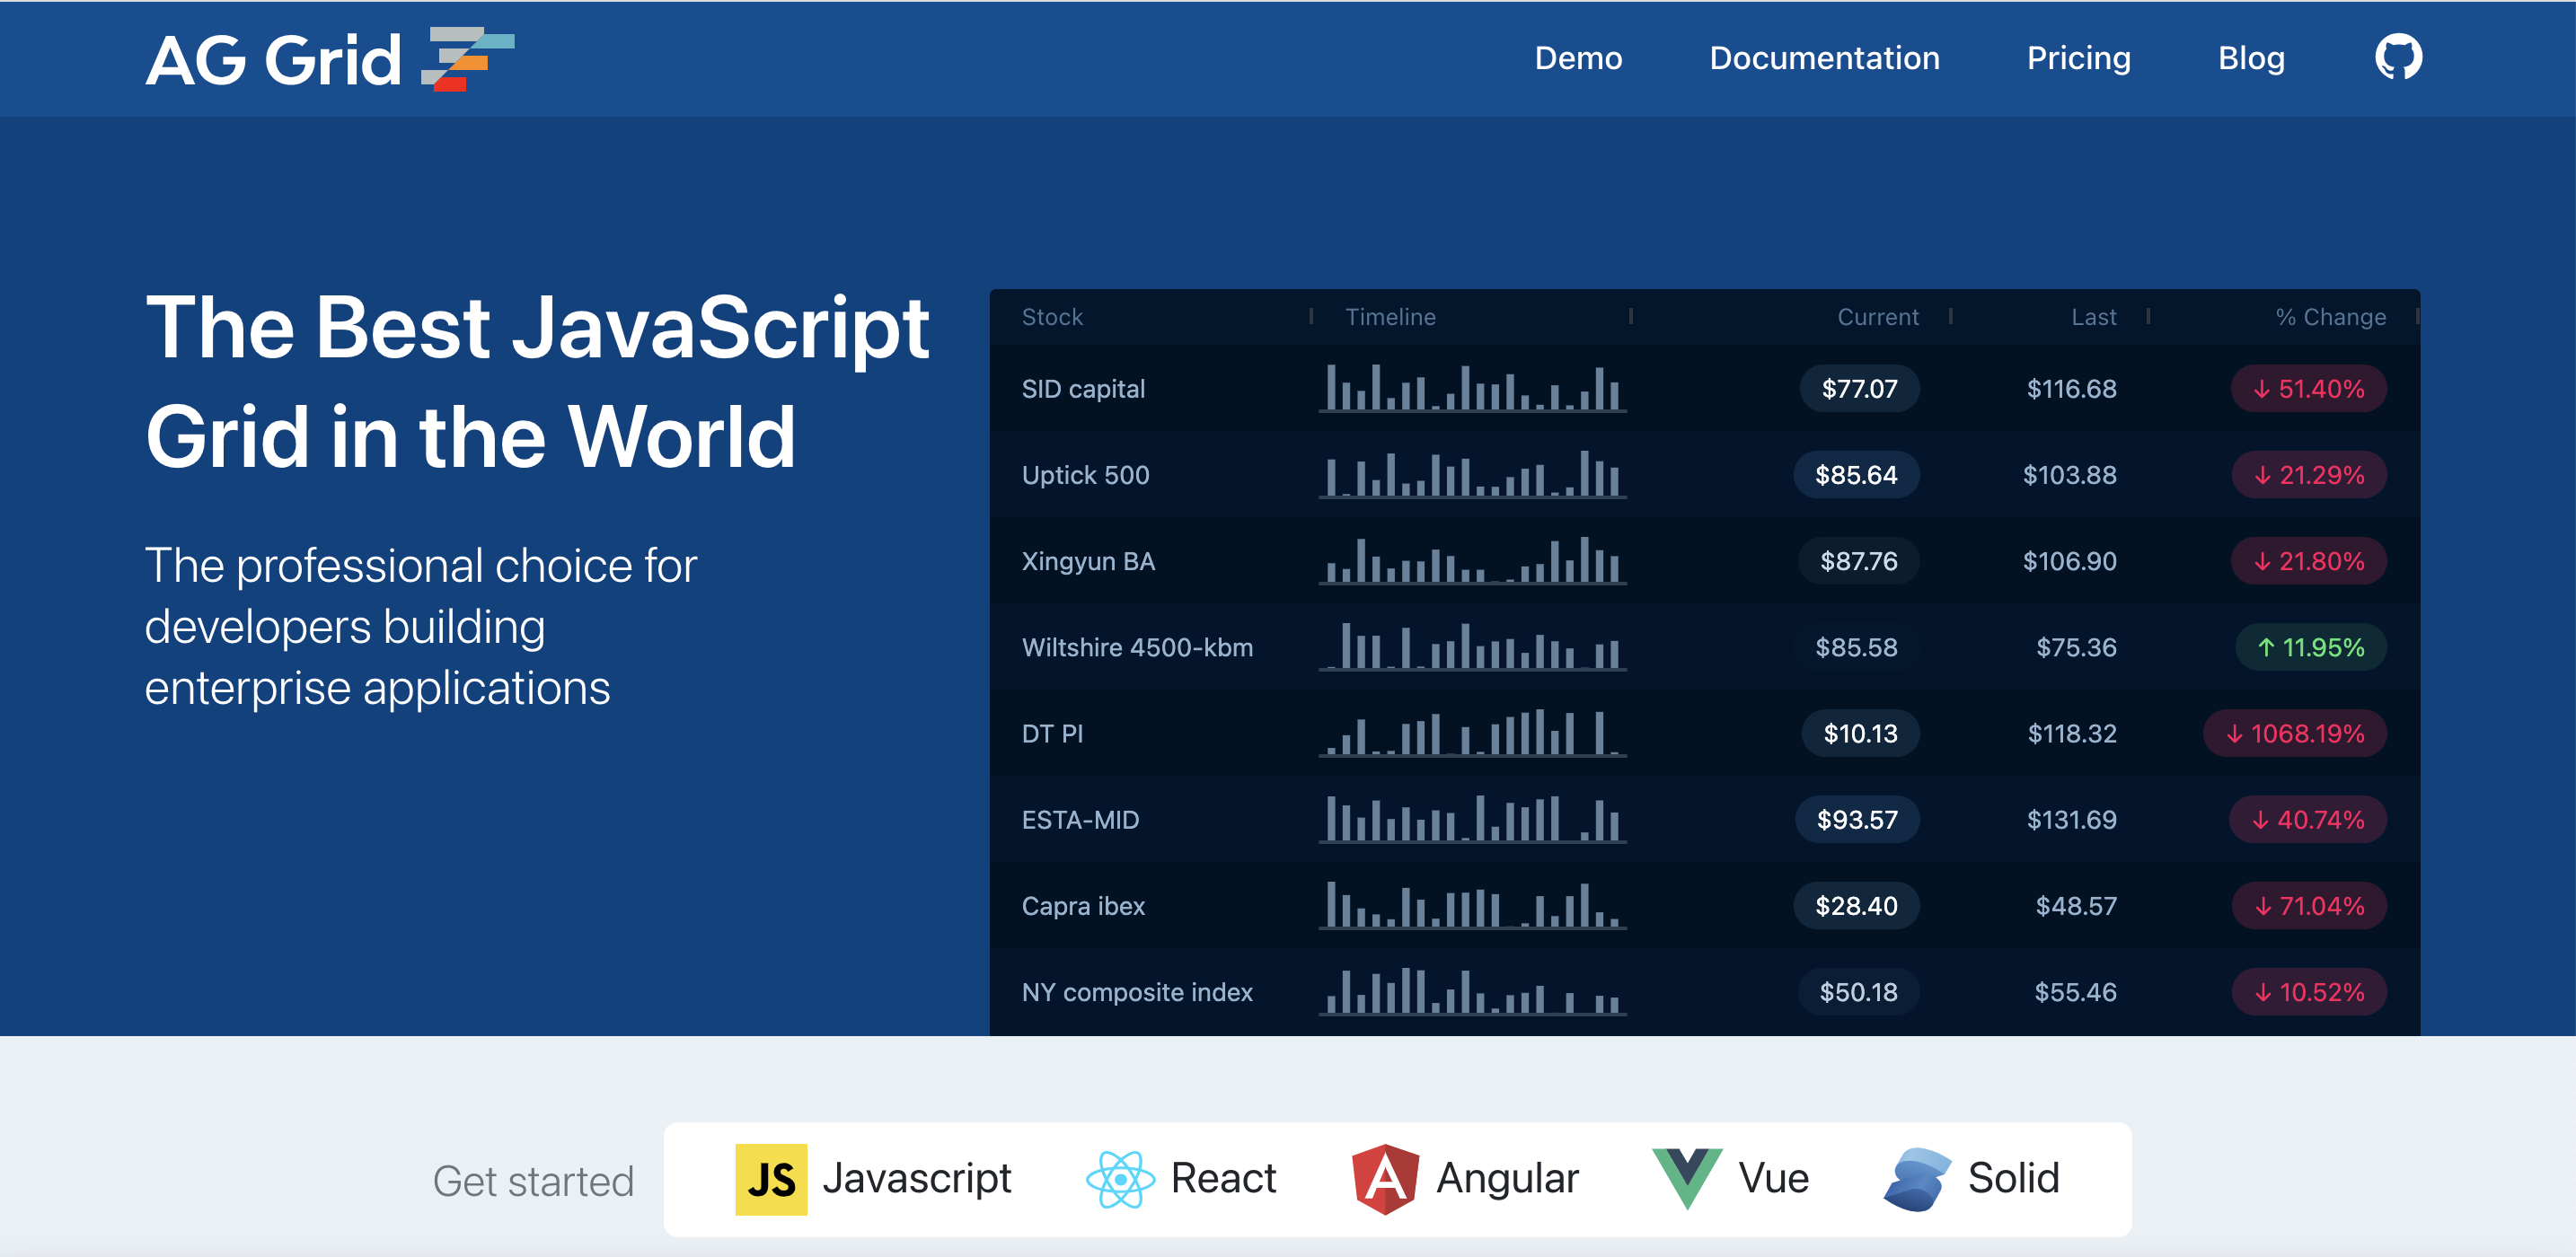Select the NY composite index stock name
Screen dimensions: 2576x1257
1137,992
